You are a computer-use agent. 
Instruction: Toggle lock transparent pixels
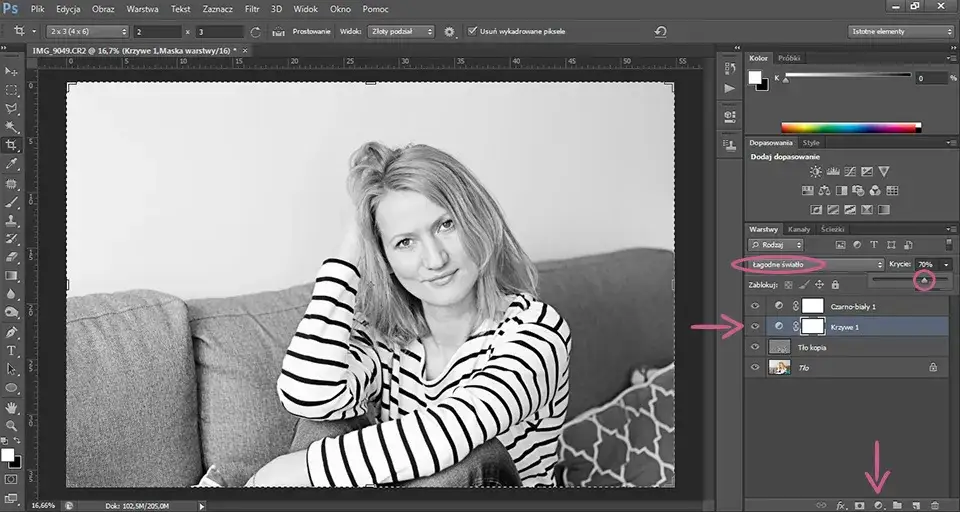[x=789, y=285]
